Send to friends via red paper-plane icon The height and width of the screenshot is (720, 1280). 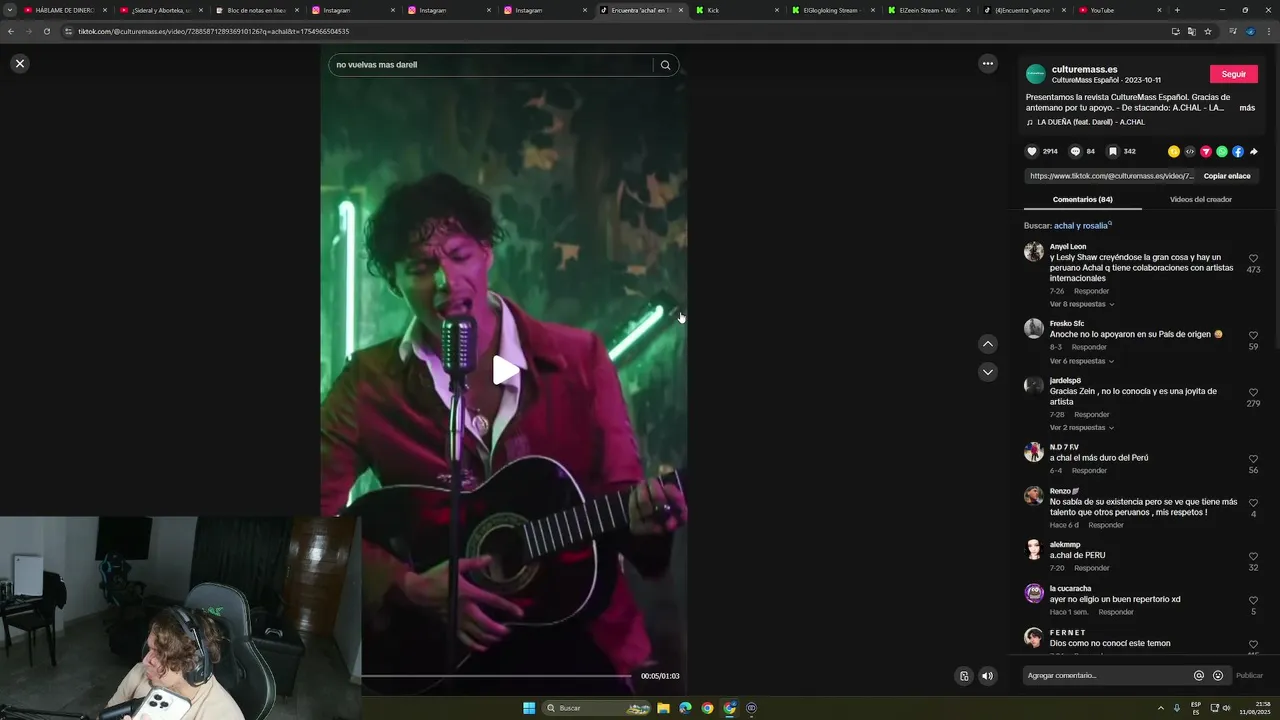point(1205,152)
